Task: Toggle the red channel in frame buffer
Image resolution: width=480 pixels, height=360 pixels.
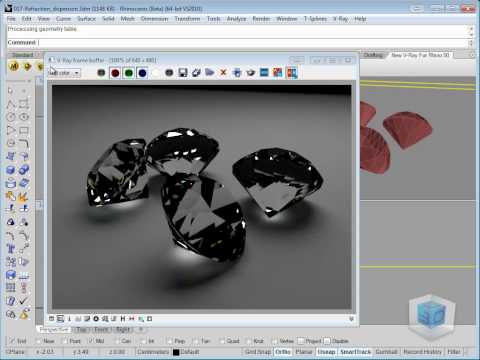Action: (x=115, y=73)
